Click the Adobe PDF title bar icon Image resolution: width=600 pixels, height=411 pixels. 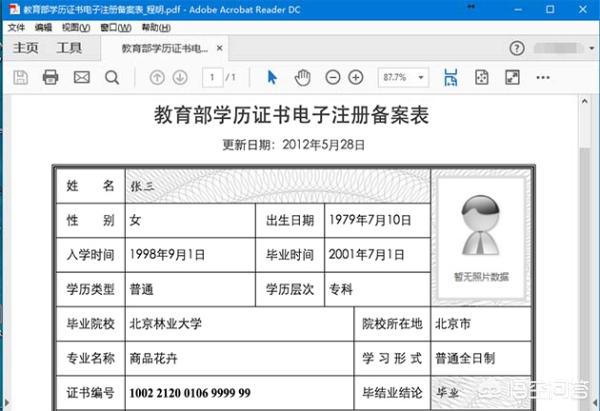coord(15,8)
